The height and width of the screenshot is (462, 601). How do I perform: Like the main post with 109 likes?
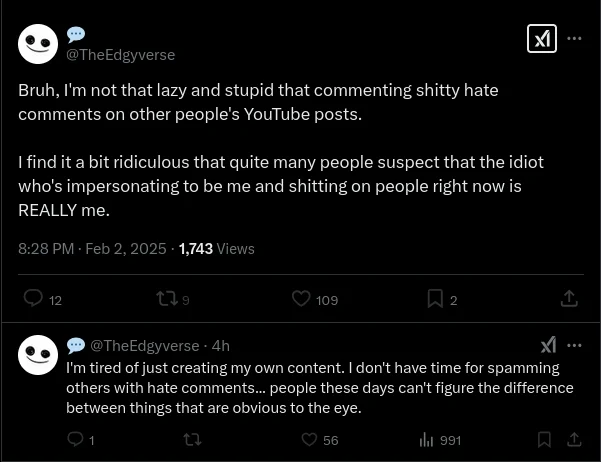click(x=301, y=298)
